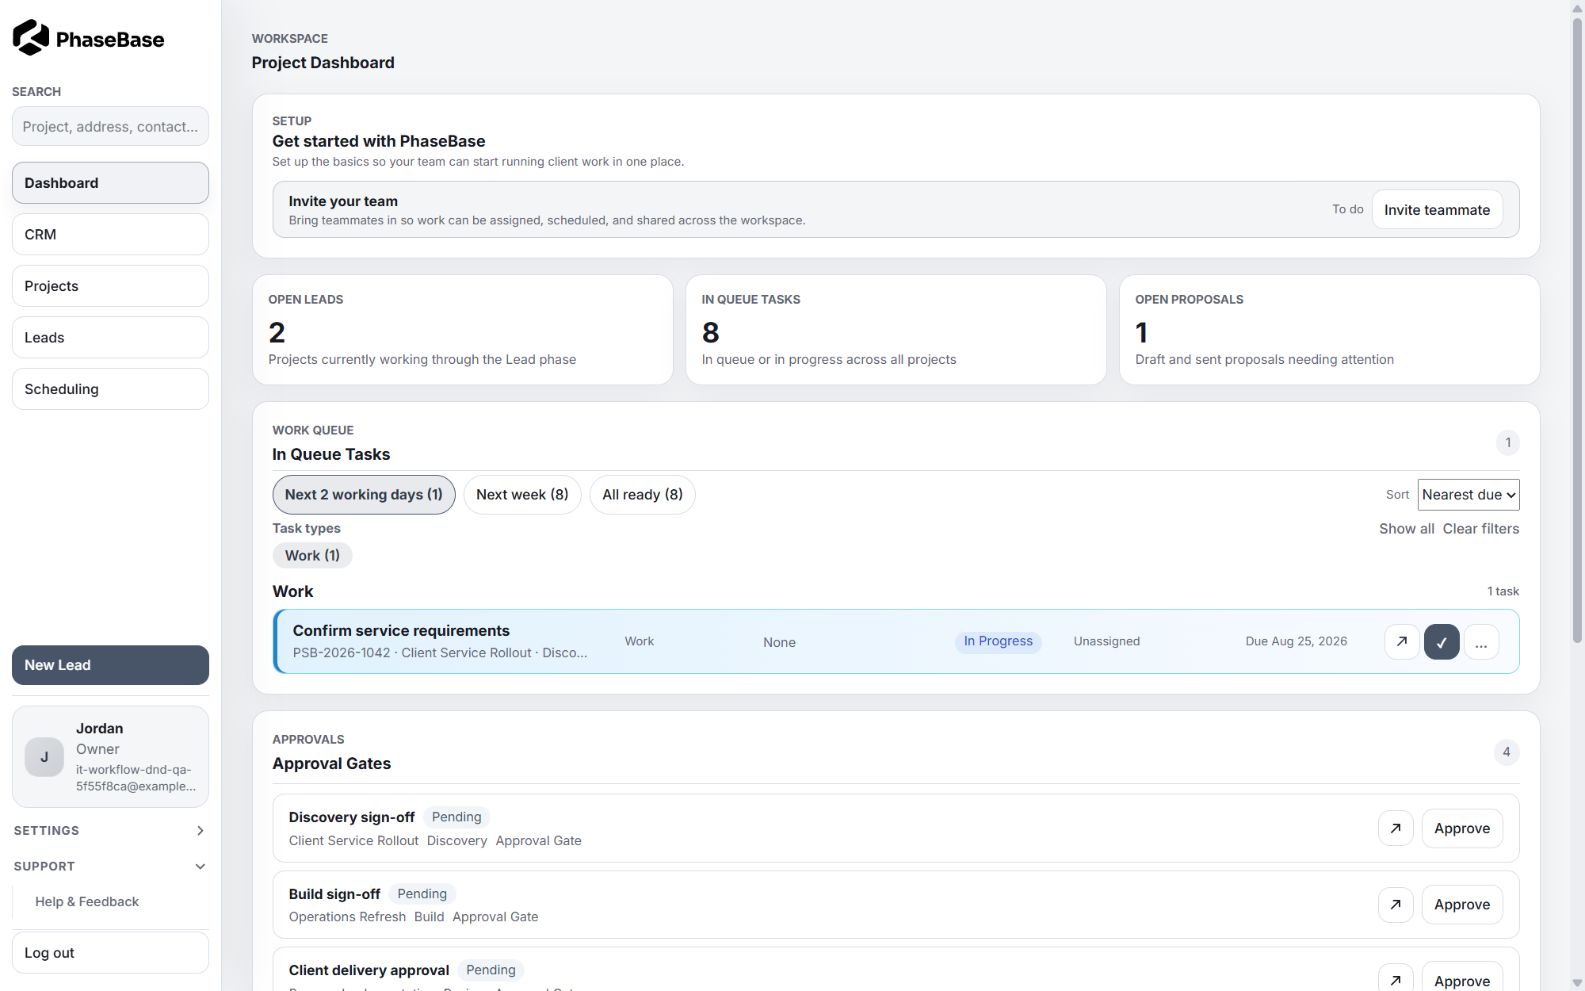Click the 'Invite your team' heading
Image resolution: width=1585 pixels, height=991 pixels.
343,201
